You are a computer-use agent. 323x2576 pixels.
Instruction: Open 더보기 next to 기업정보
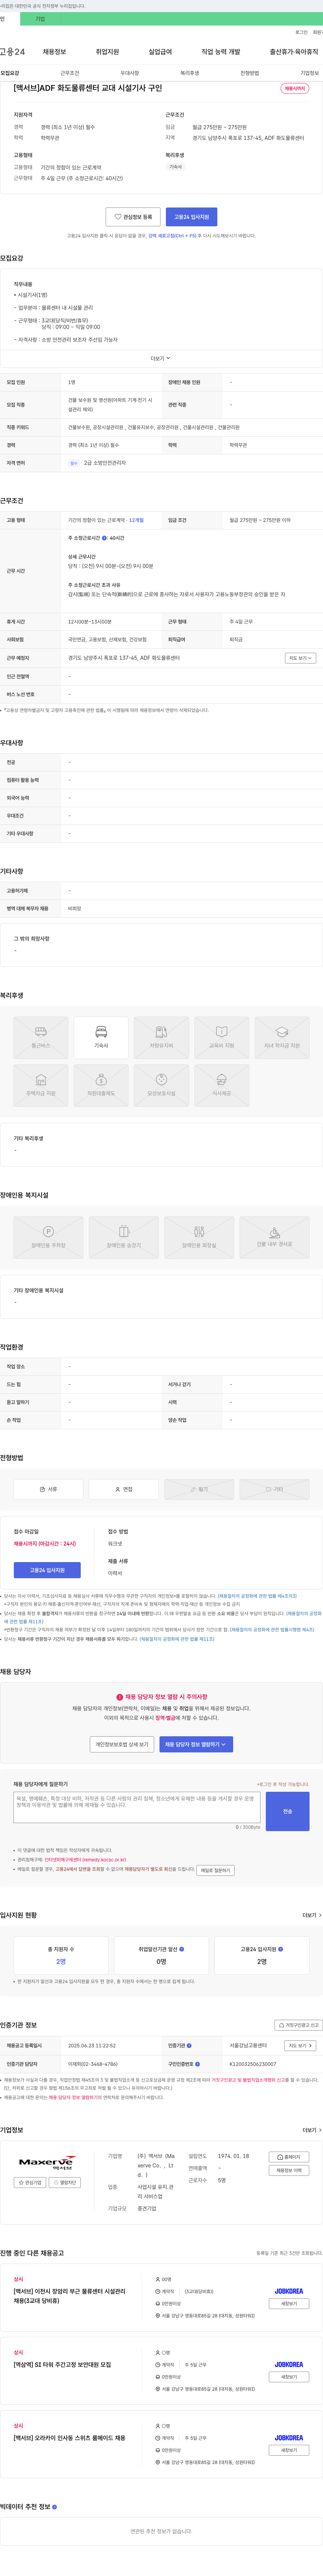312,2130
